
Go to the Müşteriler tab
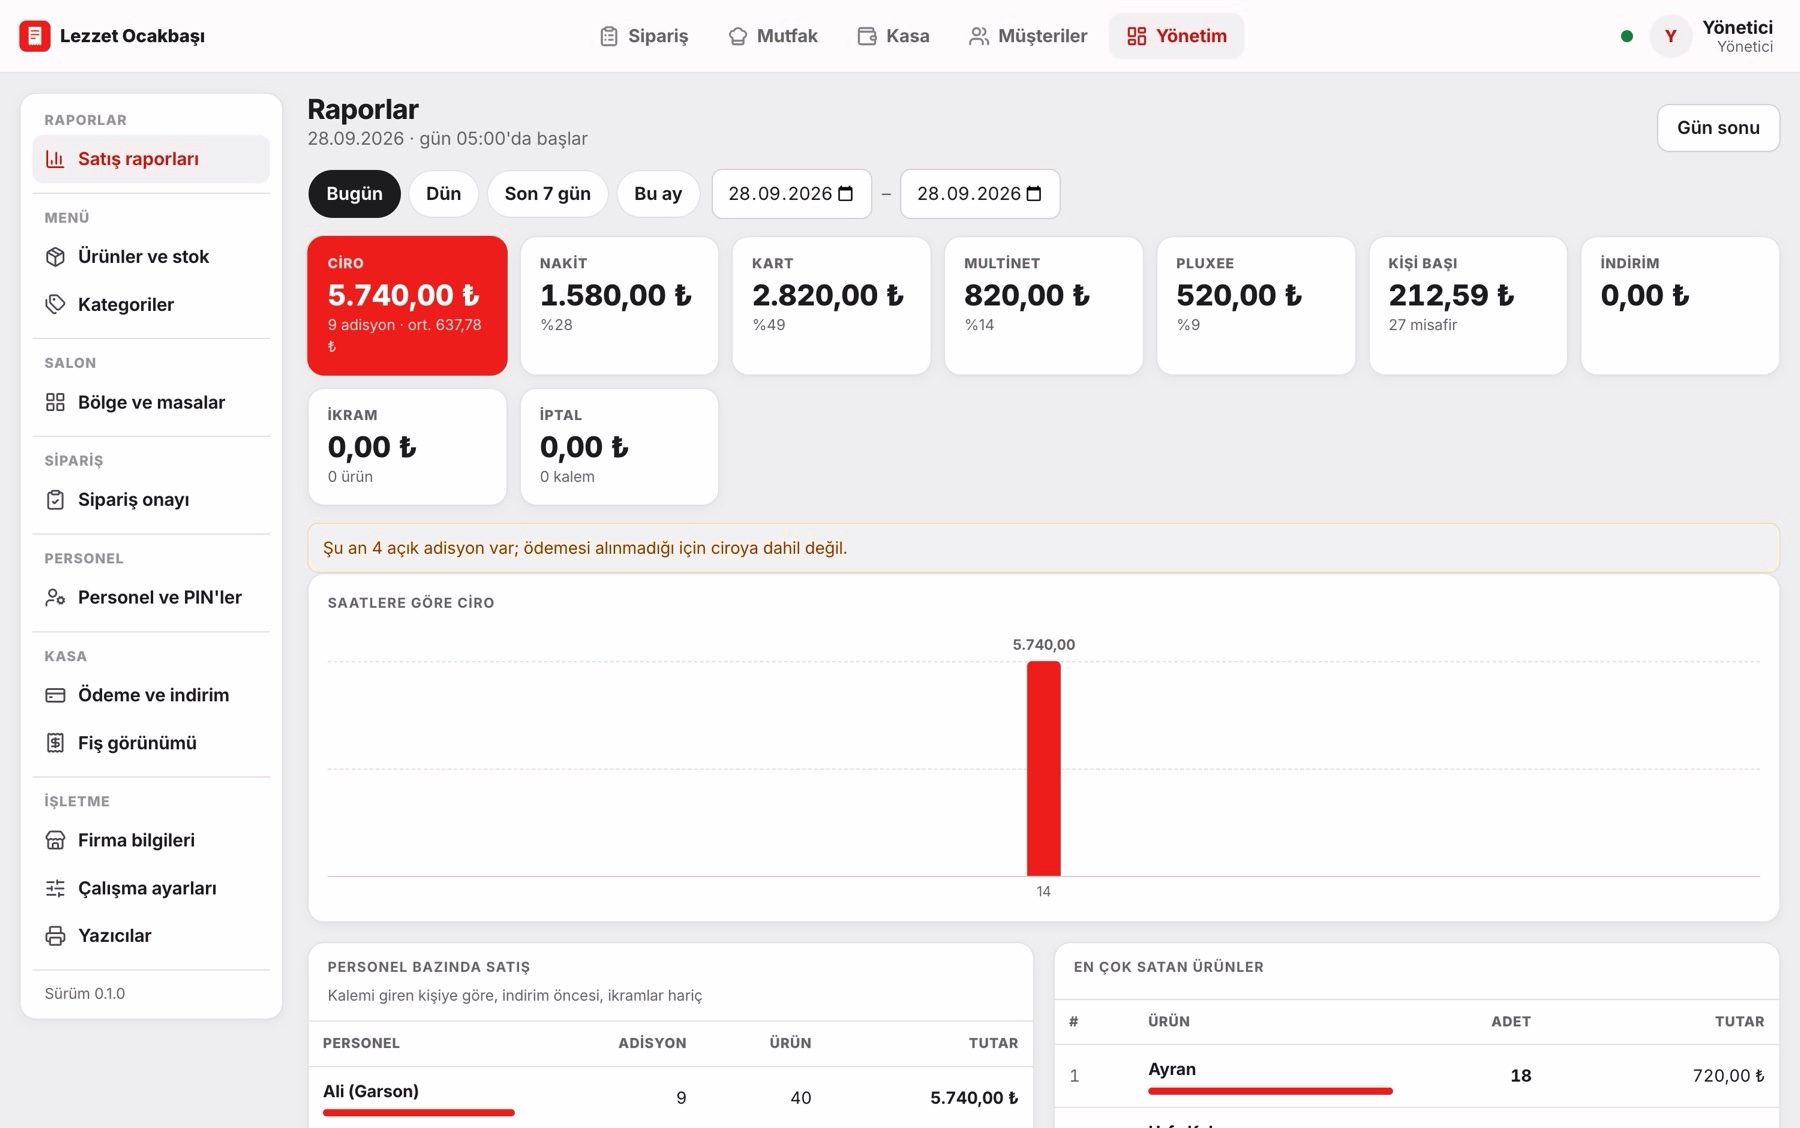click(x=1028, y=36)
